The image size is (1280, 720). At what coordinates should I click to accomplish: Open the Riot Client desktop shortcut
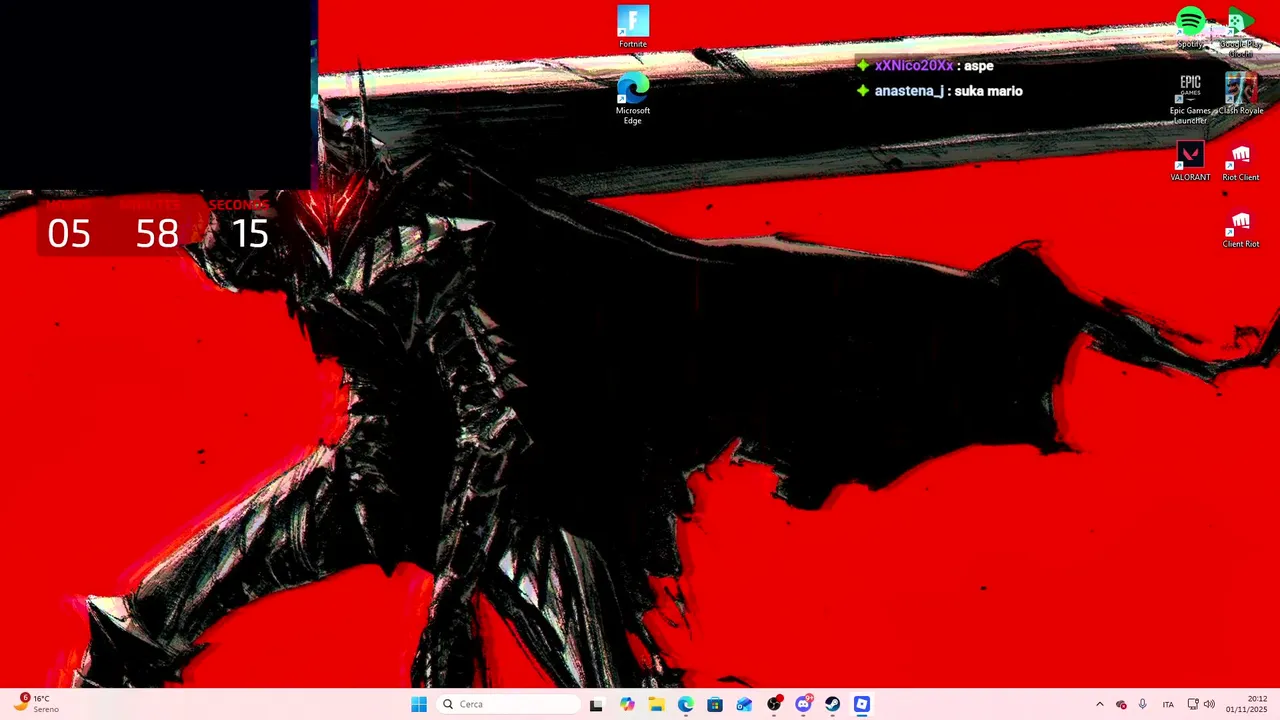1240,161
